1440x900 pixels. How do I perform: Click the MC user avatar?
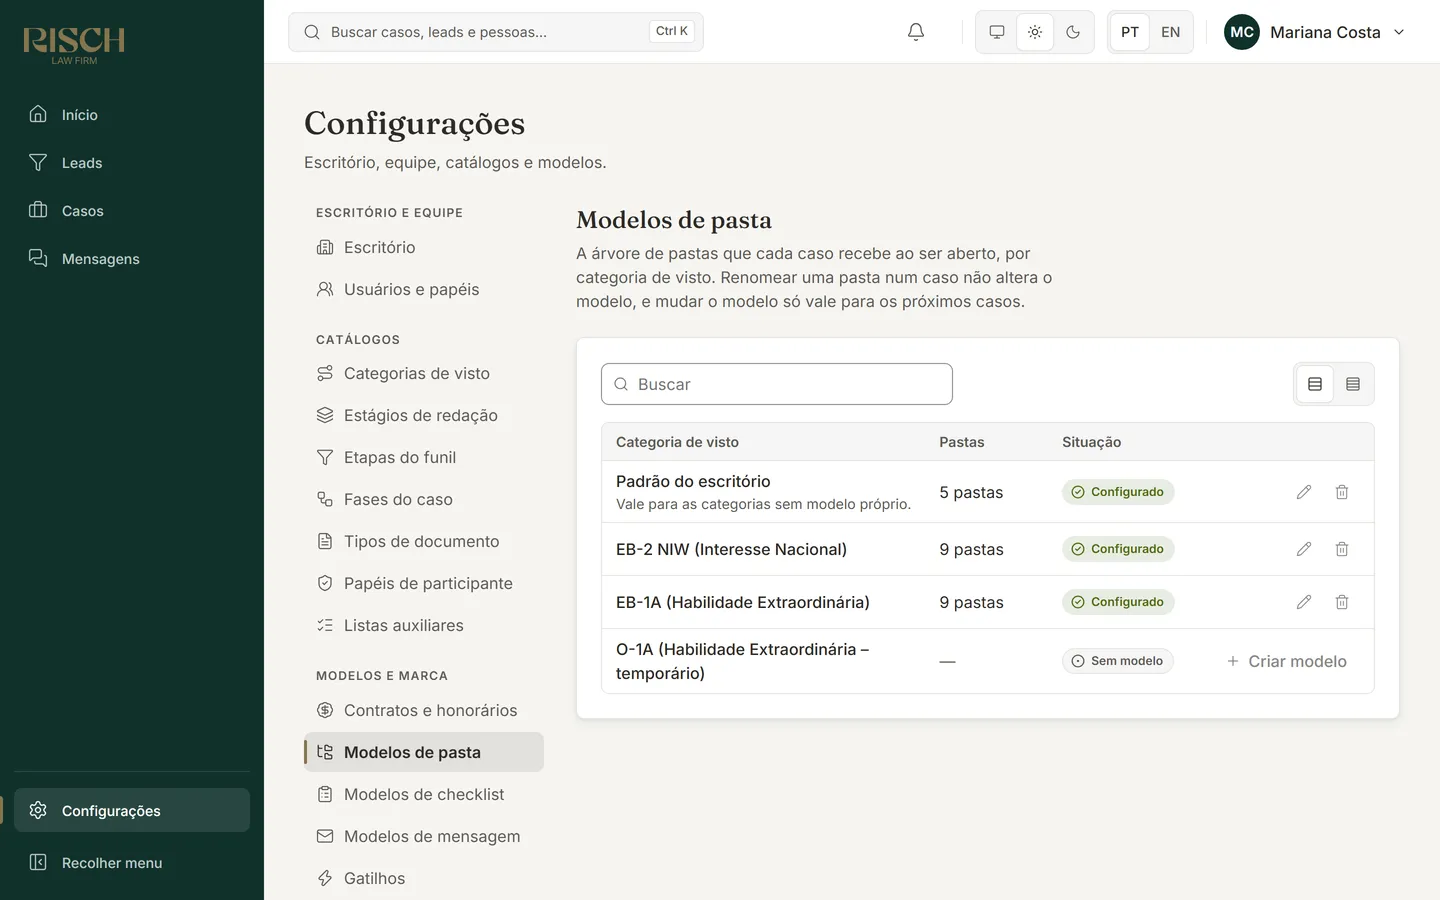(1242, 32)
